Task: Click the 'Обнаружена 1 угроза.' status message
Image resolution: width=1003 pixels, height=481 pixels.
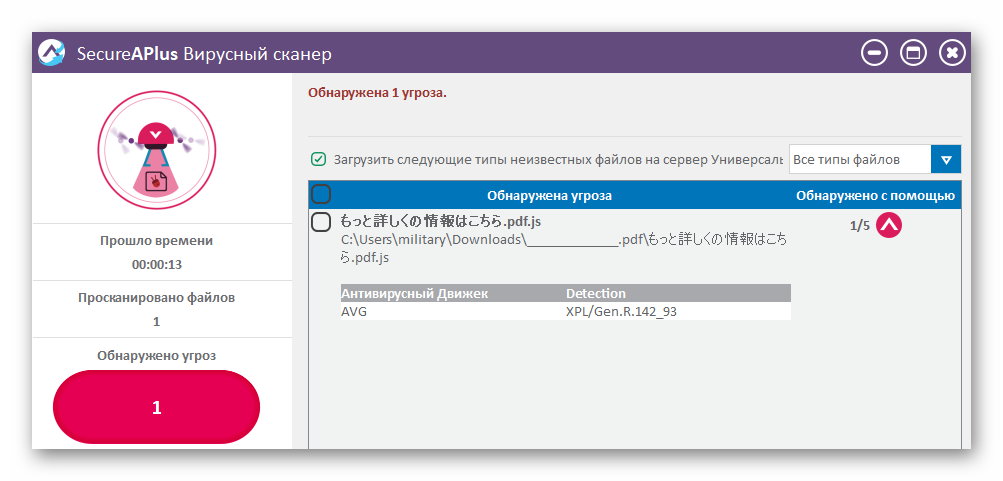Action: [377, 93]
